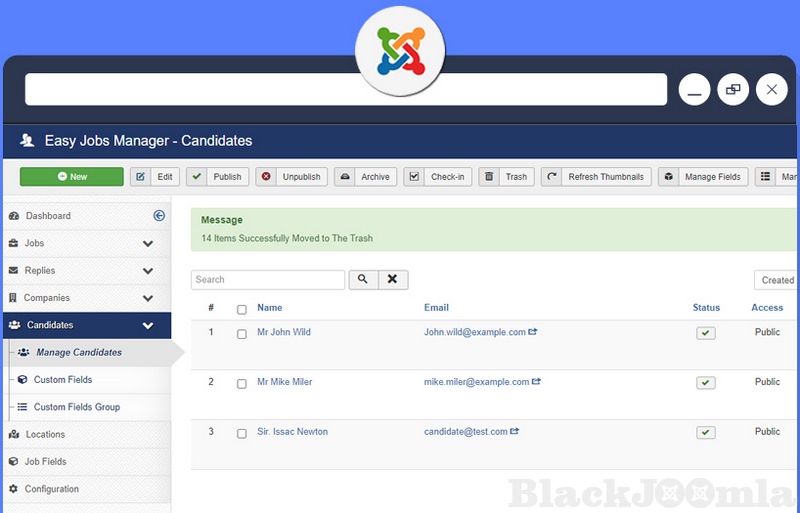The height and width of the screenshot is (513, 800).
Task: Open Custom Fields Group menu item
Action: tap(76, 407)
